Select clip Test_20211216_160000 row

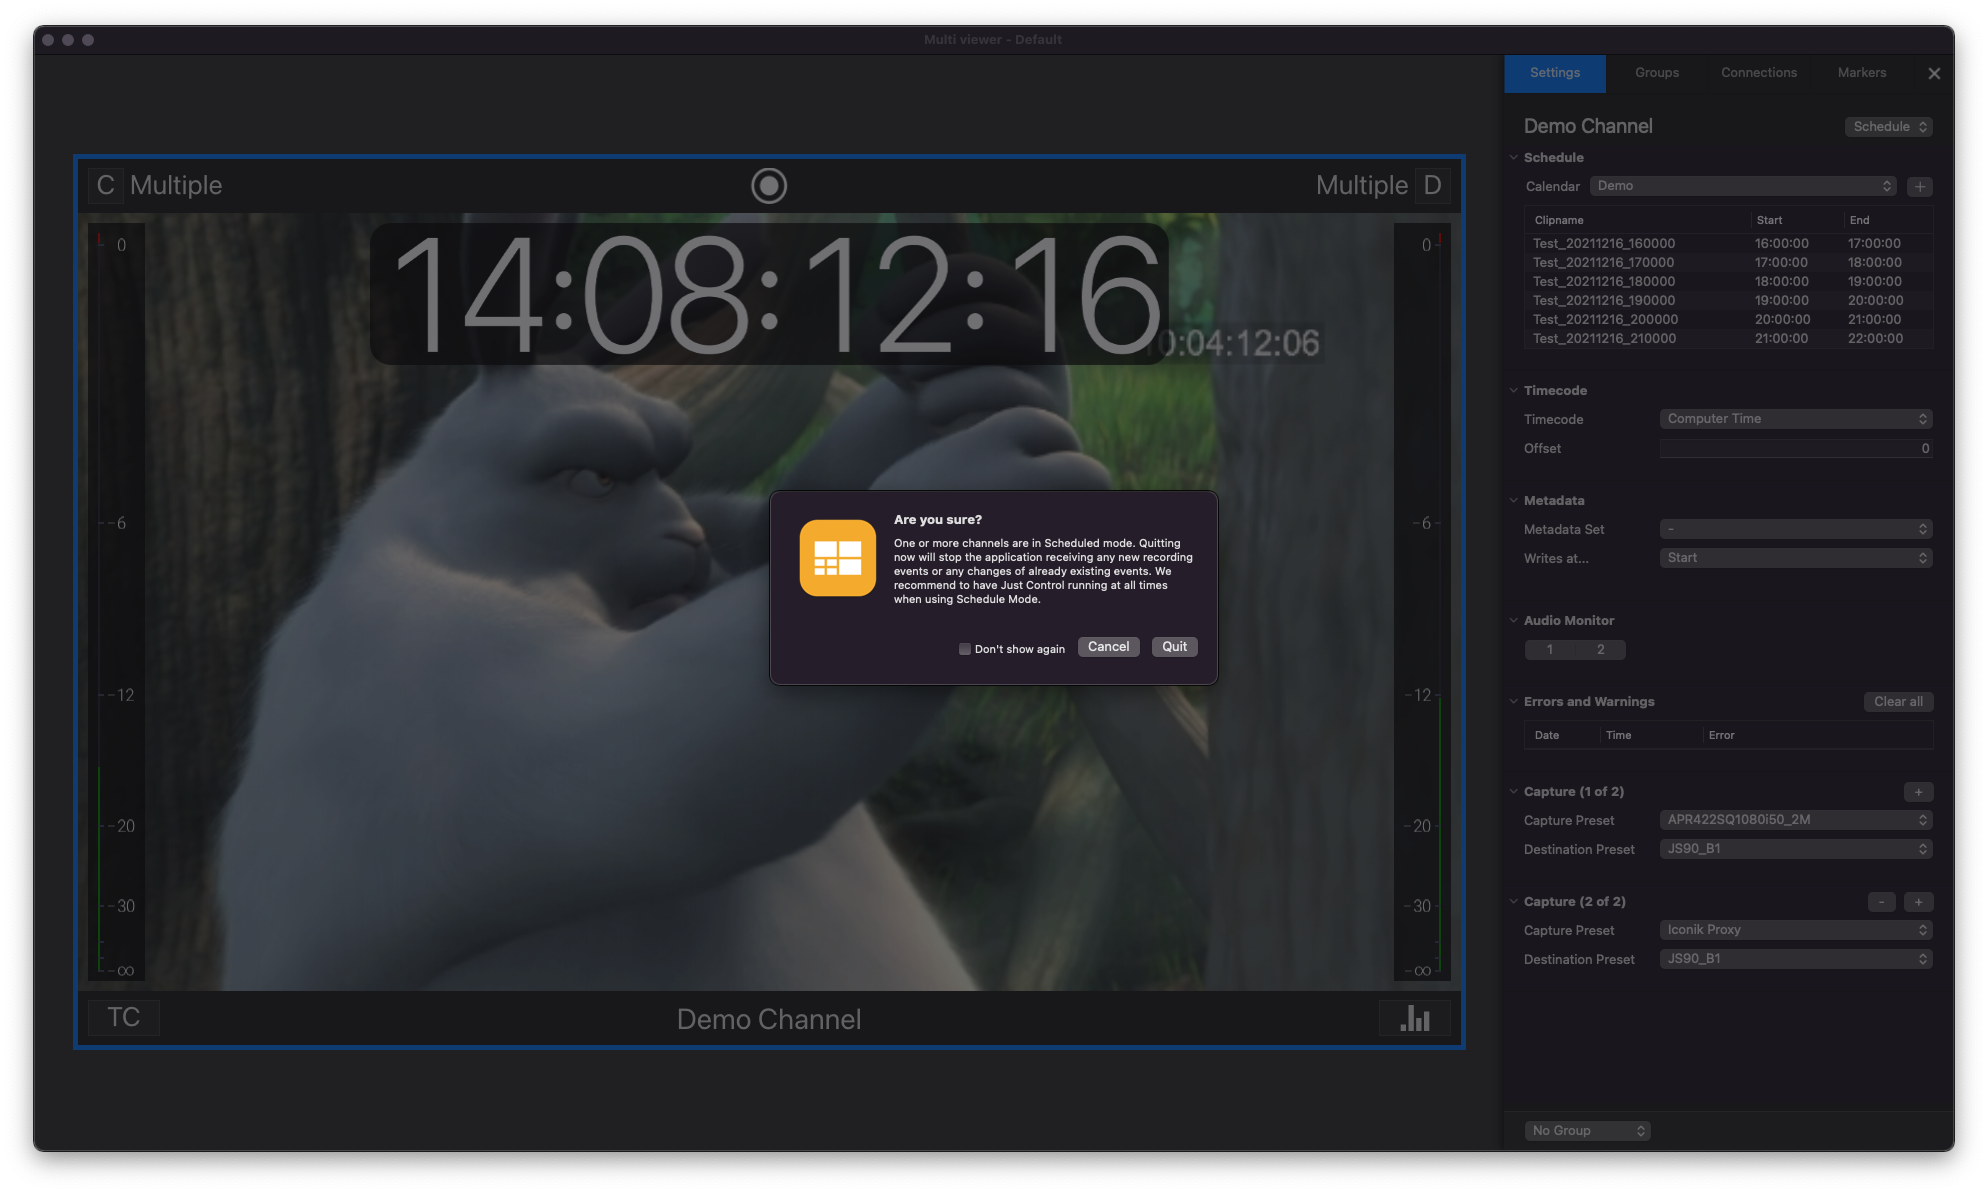1729,244
